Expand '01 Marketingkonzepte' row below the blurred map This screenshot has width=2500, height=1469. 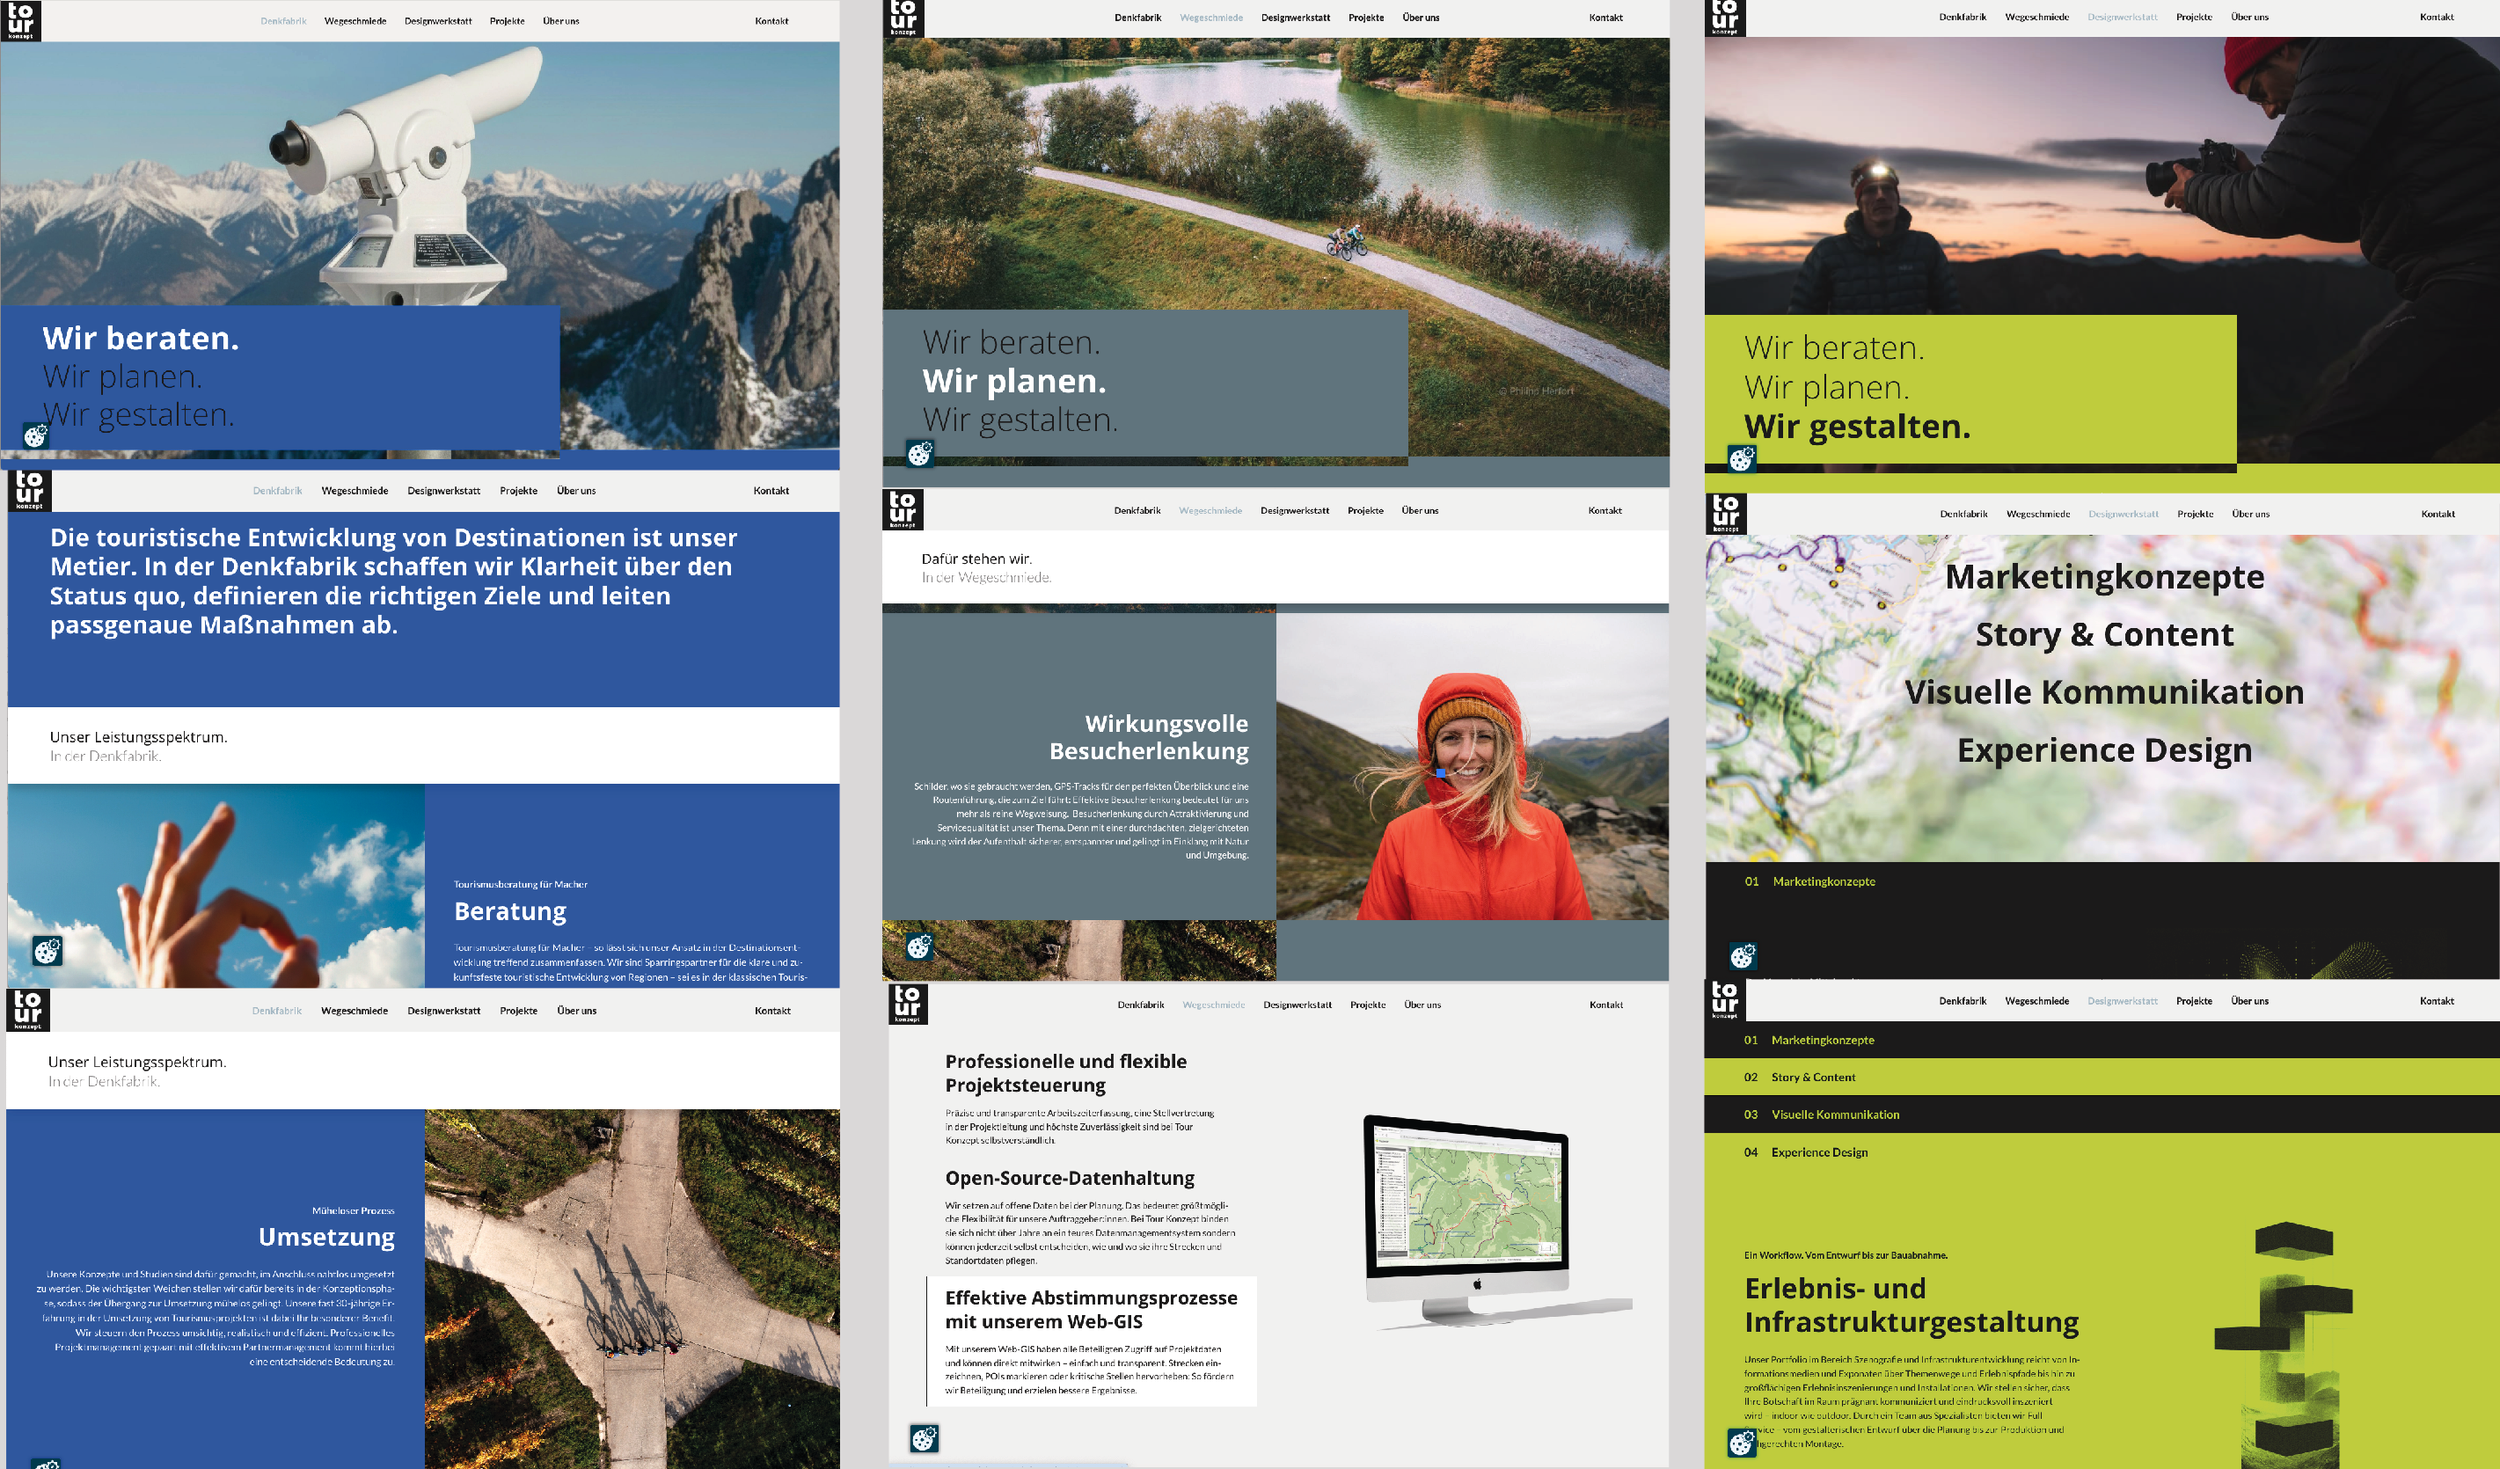coord(2102,881)
